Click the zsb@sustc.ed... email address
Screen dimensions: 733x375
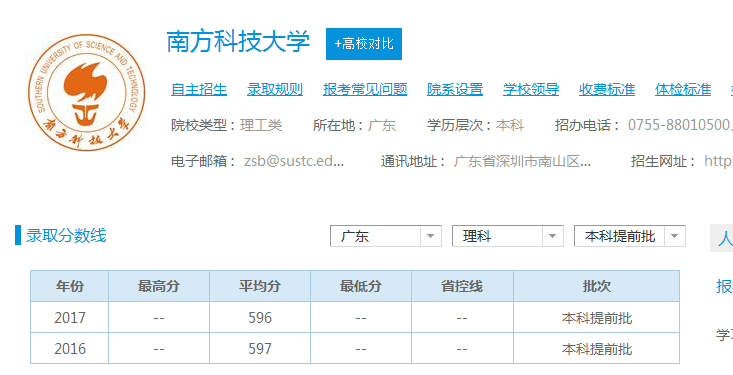point(294,161)
